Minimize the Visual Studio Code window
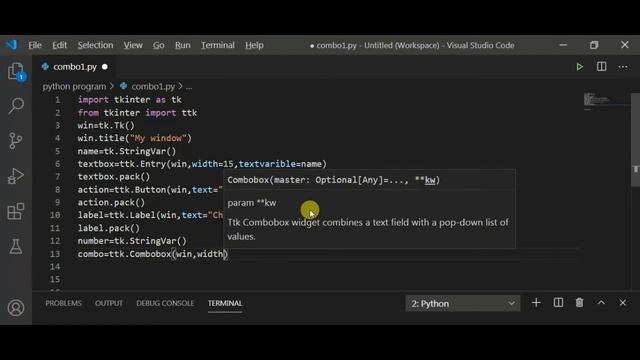Image resolution: width=640 pixels, height=360 pixels. click(563, 45)
